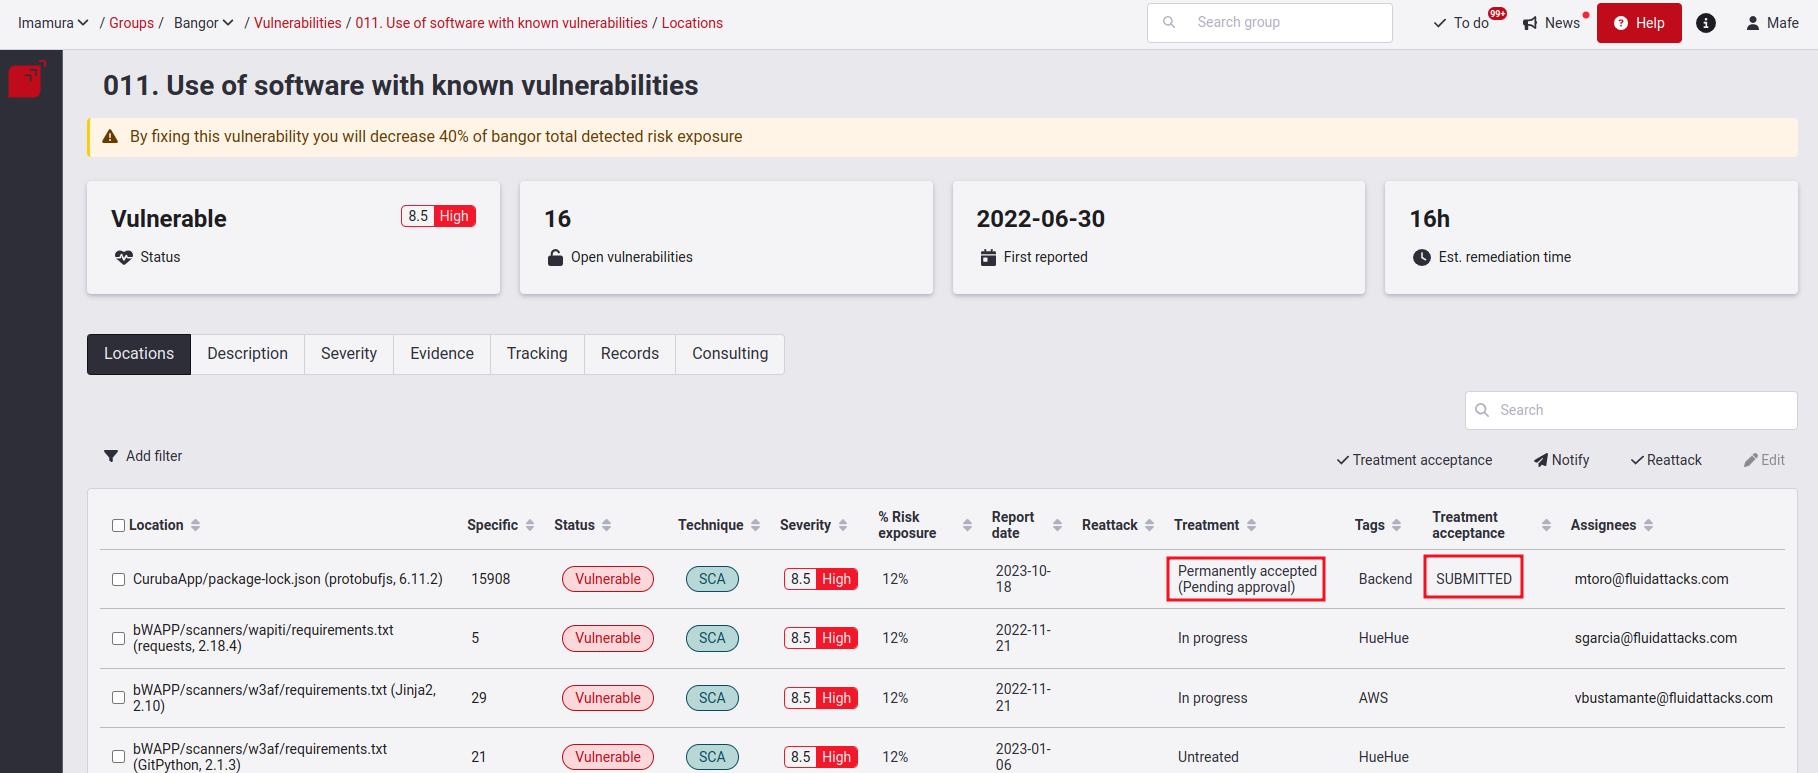The height and width of the screenshot is (773, 1818).
Task: Click the Reattack button
Action: coord(1666,460)
